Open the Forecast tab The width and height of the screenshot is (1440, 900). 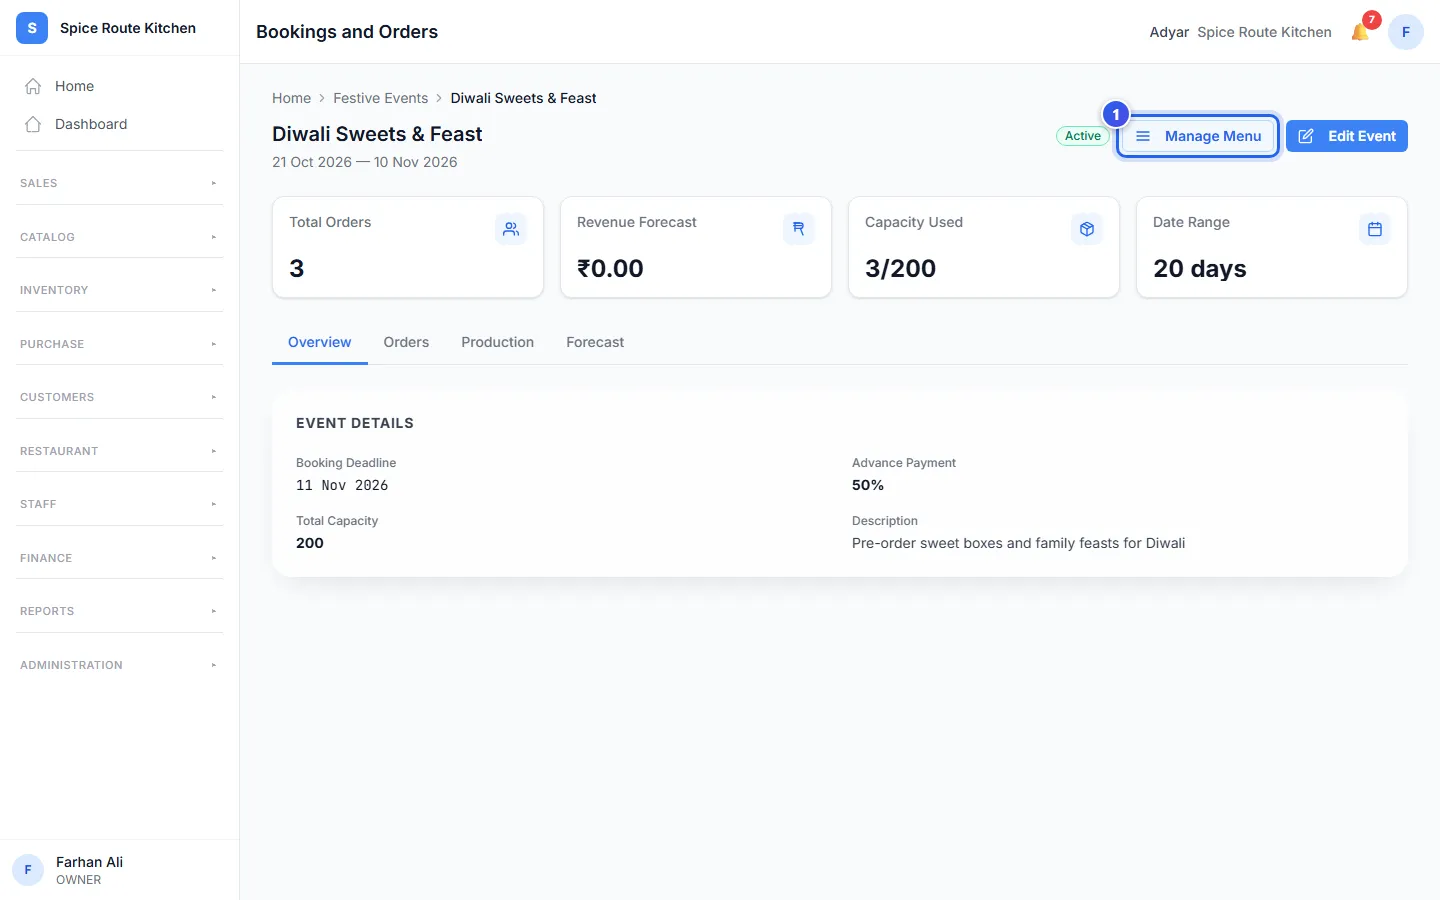pos(595,342)
